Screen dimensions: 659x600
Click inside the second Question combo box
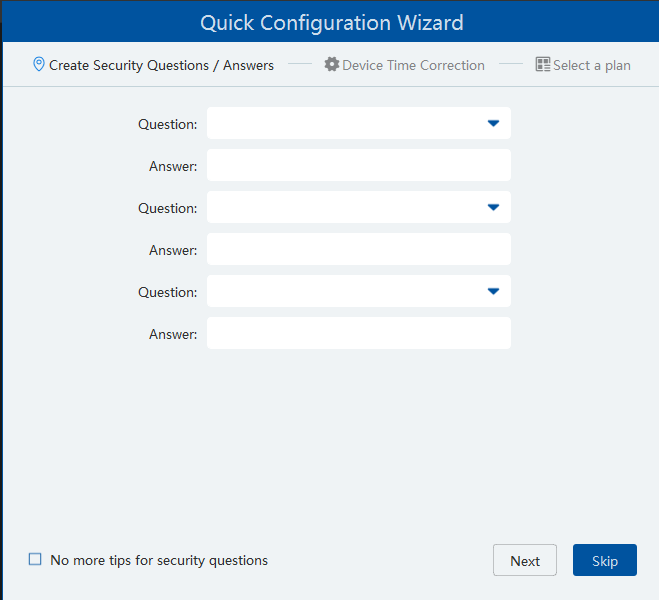[340, 207]
